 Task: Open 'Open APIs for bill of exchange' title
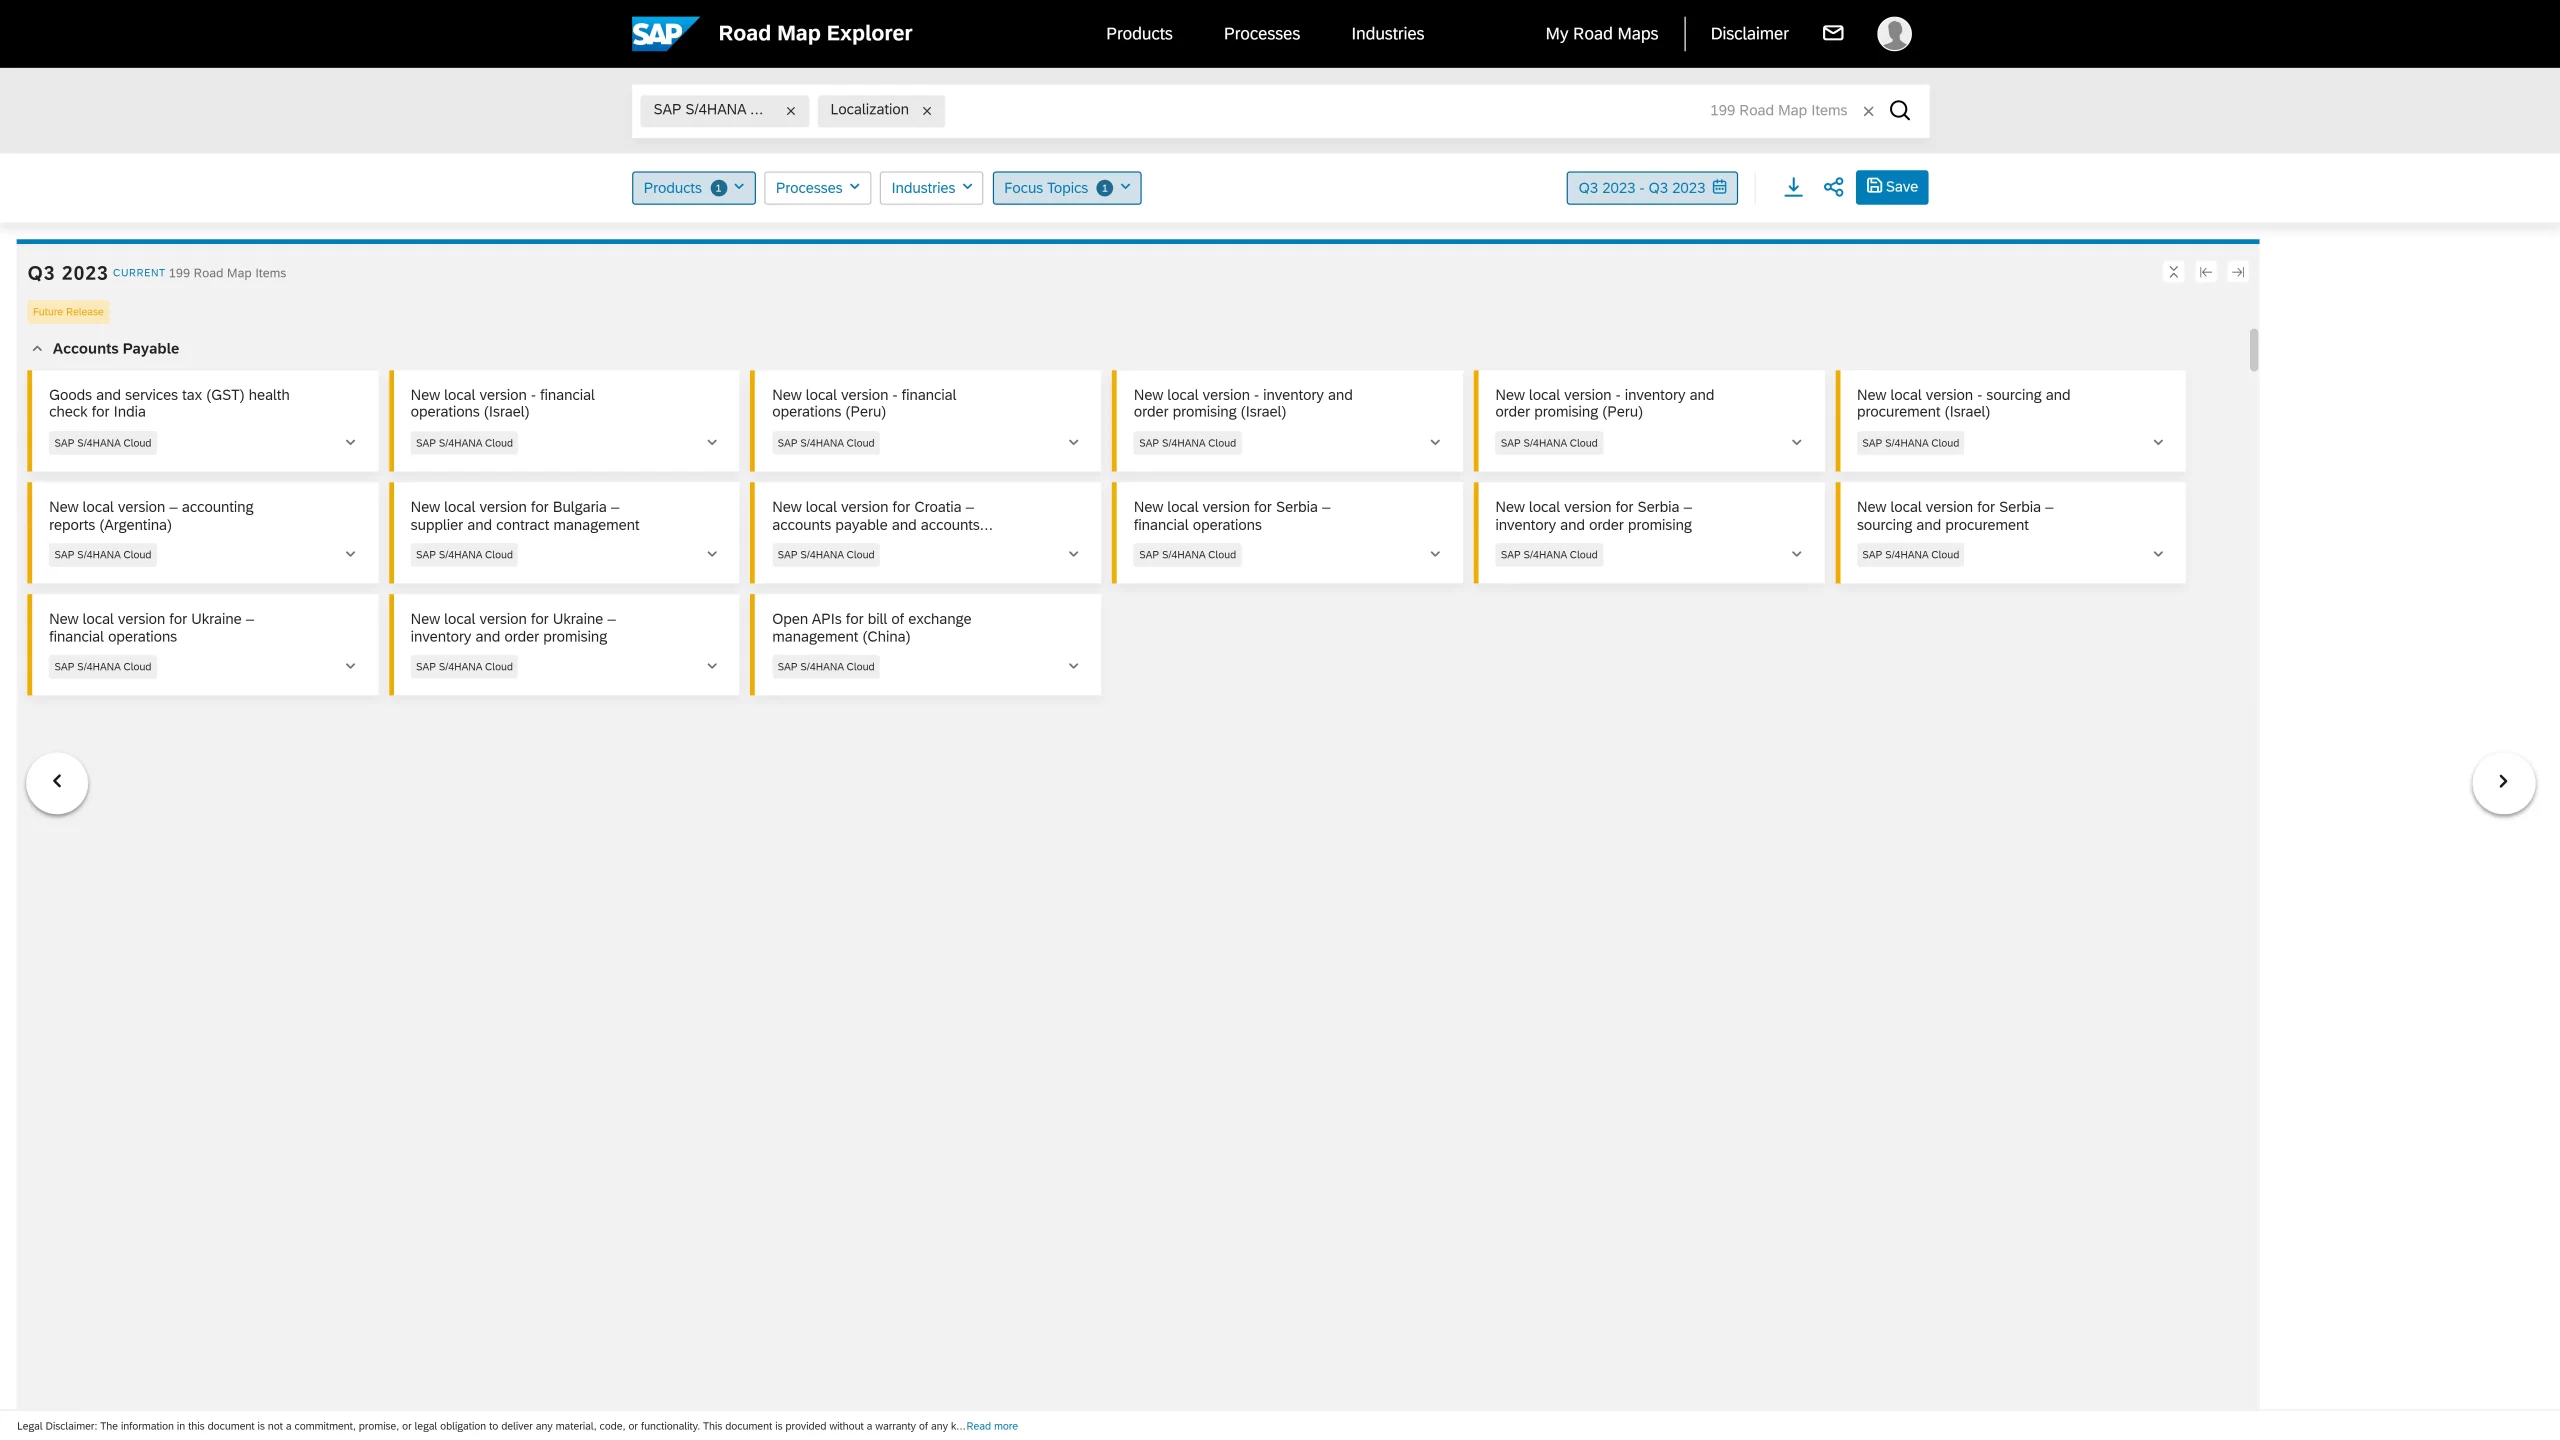tap(871, 628)
